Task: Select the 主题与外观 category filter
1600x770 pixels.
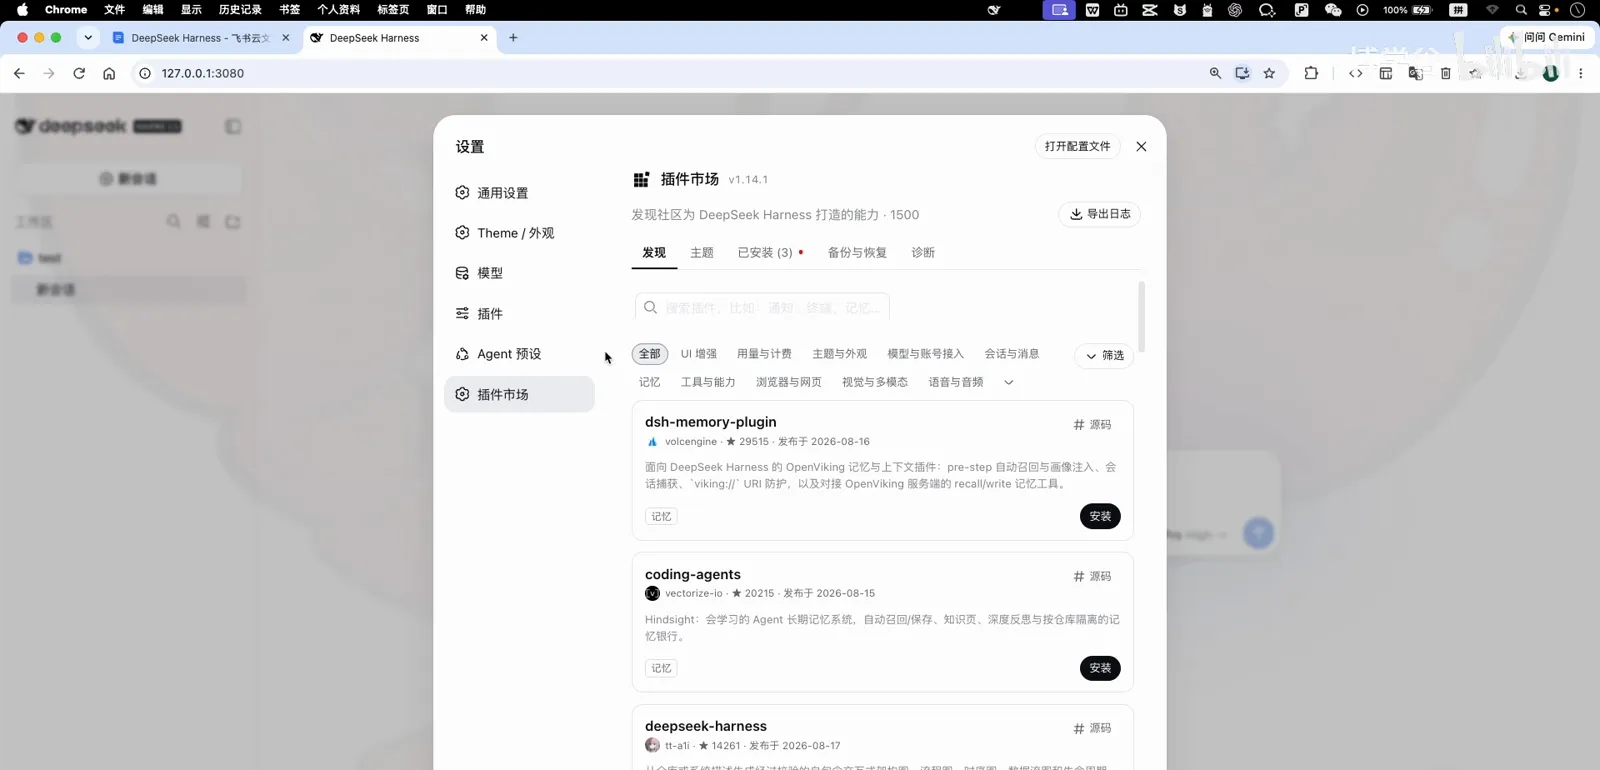Action: (x=840, y=354)
